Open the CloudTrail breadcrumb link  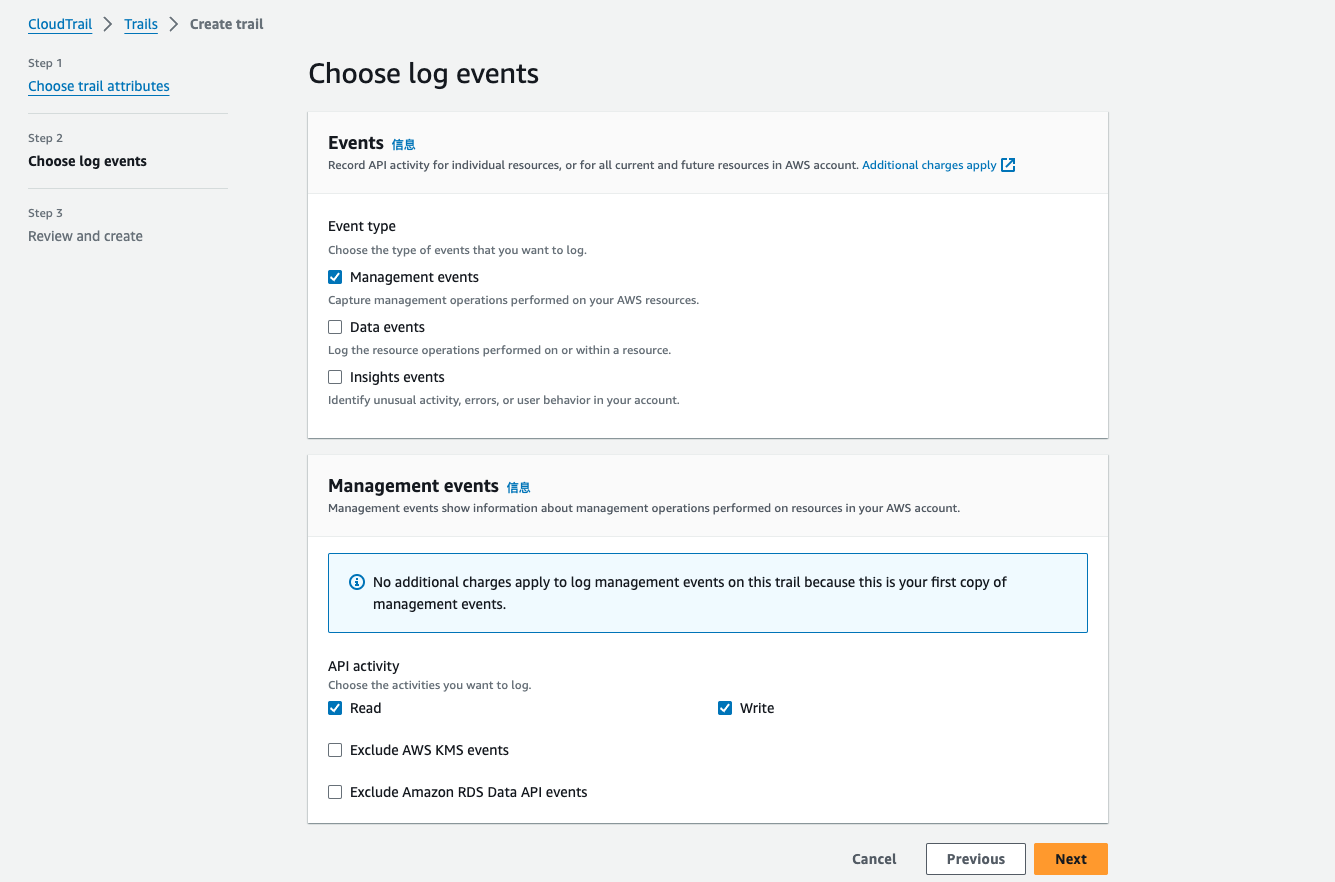pyautogui.click(x=60, y=24)
